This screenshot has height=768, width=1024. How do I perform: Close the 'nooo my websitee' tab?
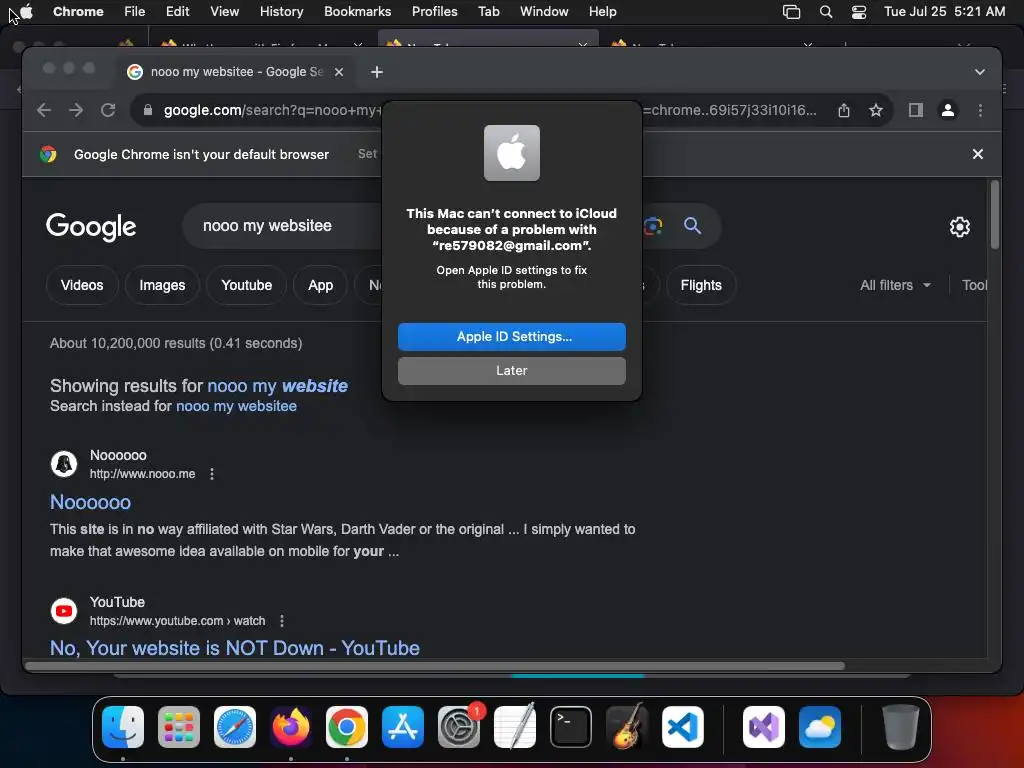(x=339, y=72)
